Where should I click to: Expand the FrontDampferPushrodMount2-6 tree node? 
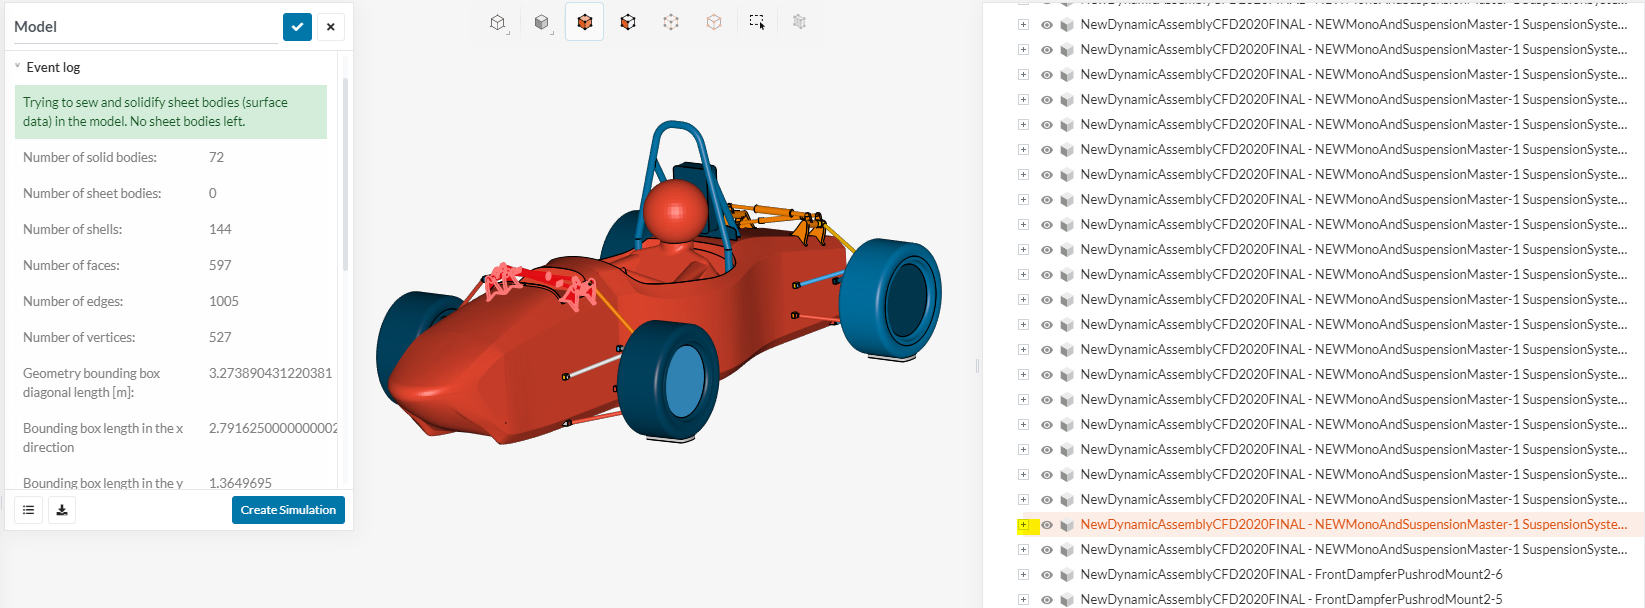[x=1023, y=575]
